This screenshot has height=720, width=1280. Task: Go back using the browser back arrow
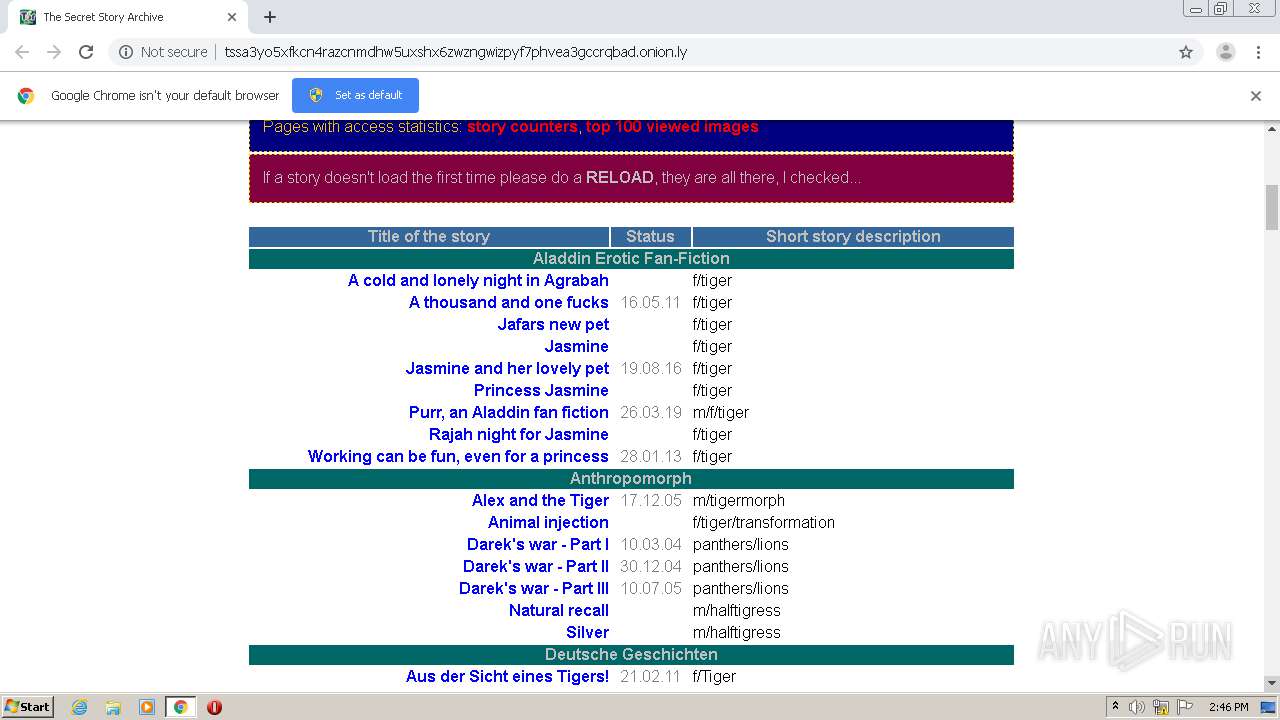22,52
